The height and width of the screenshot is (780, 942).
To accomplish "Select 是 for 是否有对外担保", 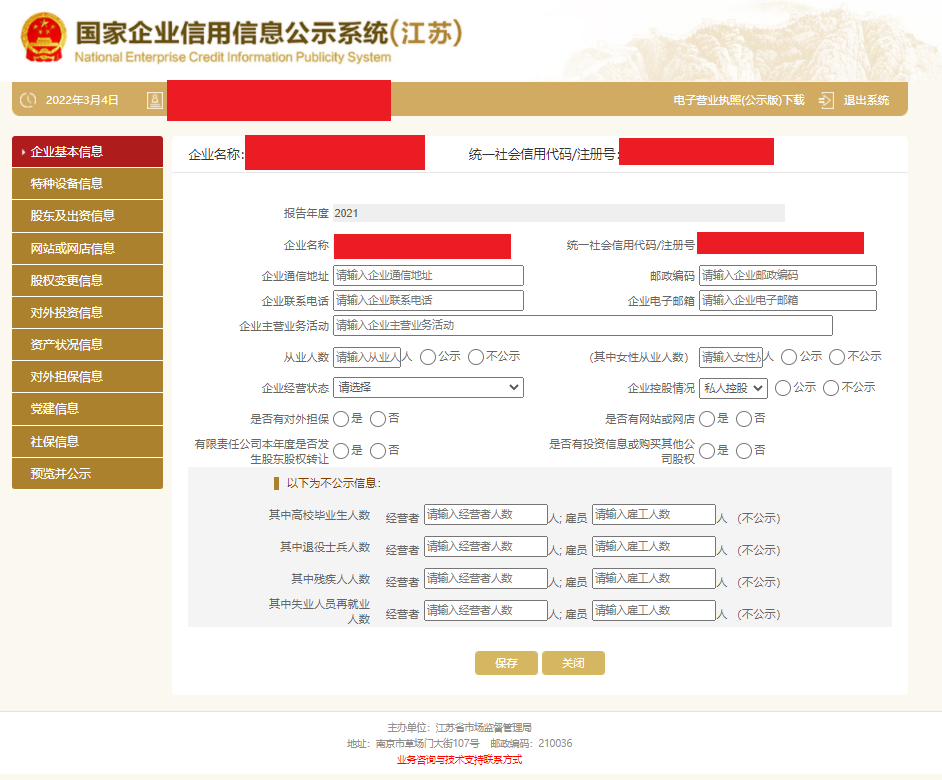I will coord(341,419).
